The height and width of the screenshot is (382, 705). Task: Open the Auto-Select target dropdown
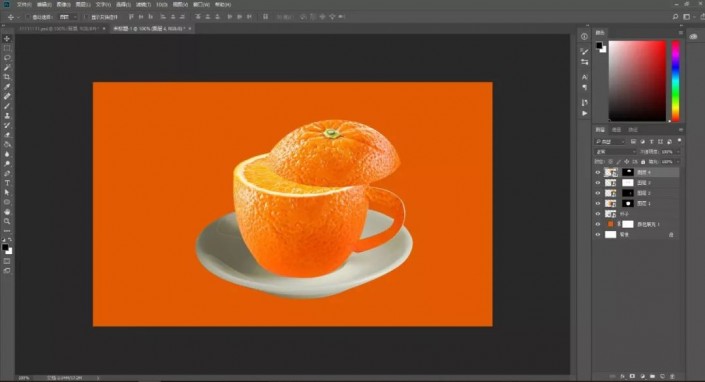pos(68,17)
